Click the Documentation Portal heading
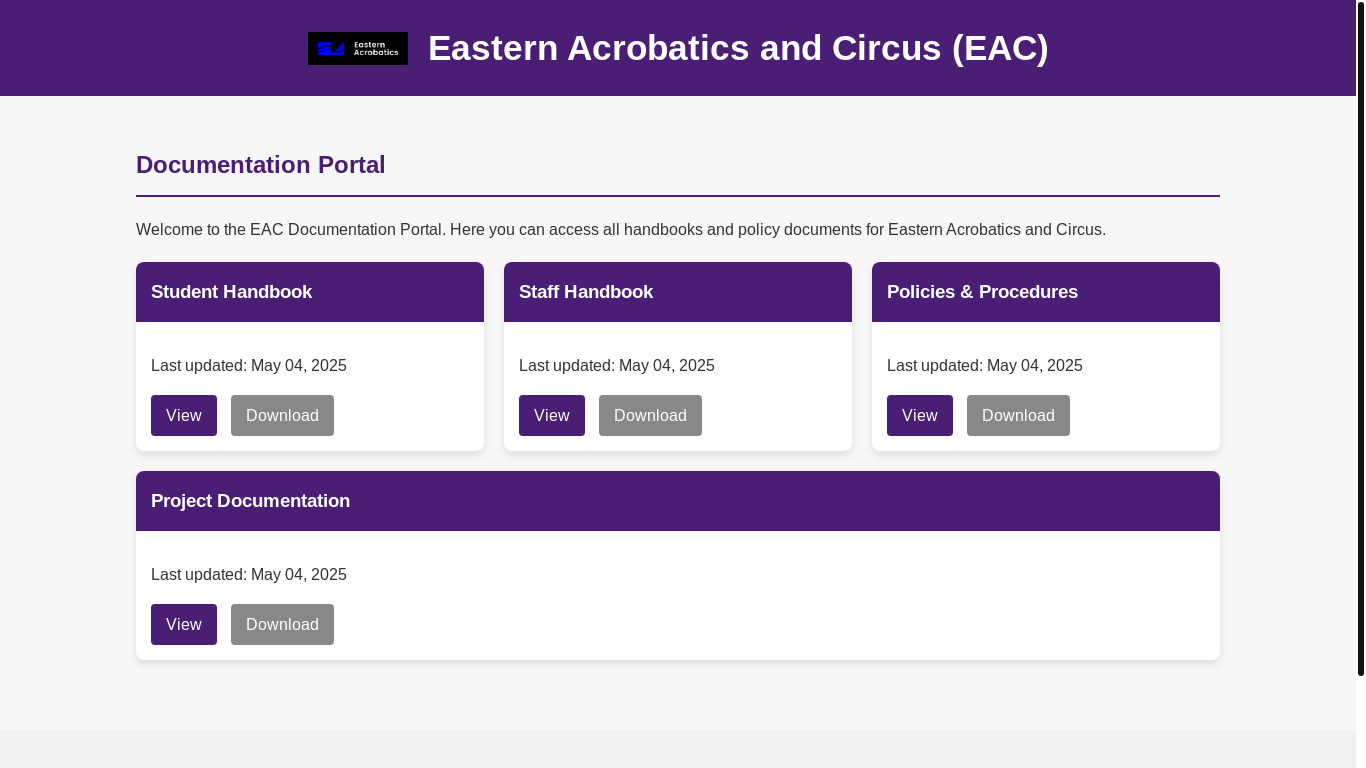 [261, 165]
